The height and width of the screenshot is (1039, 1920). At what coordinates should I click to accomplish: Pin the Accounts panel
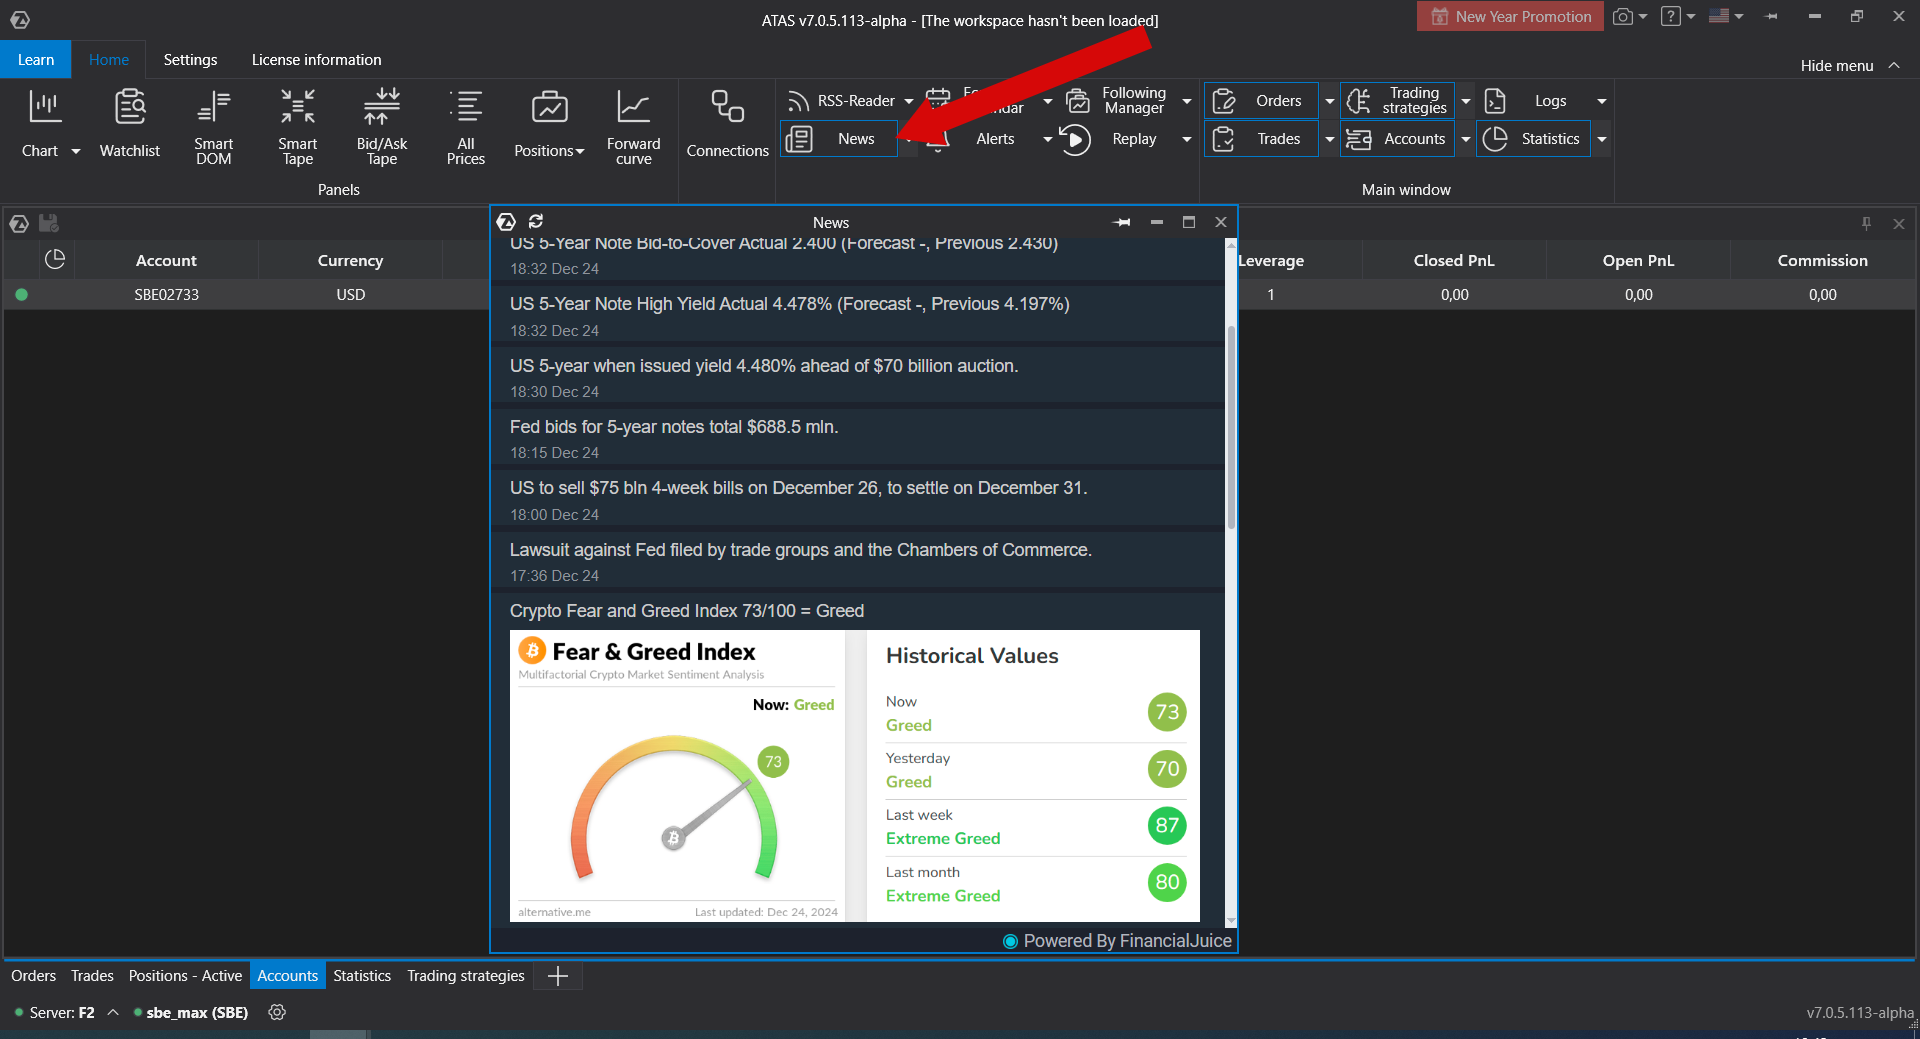coord(1866,223)
